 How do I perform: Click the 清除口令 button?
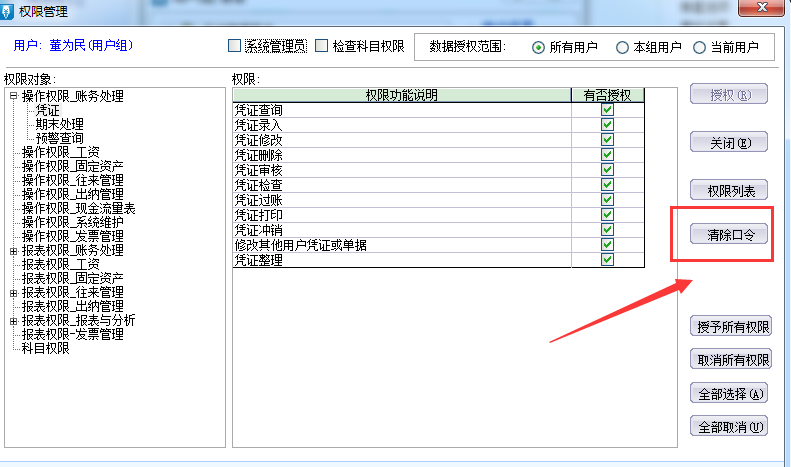[729, 234]
